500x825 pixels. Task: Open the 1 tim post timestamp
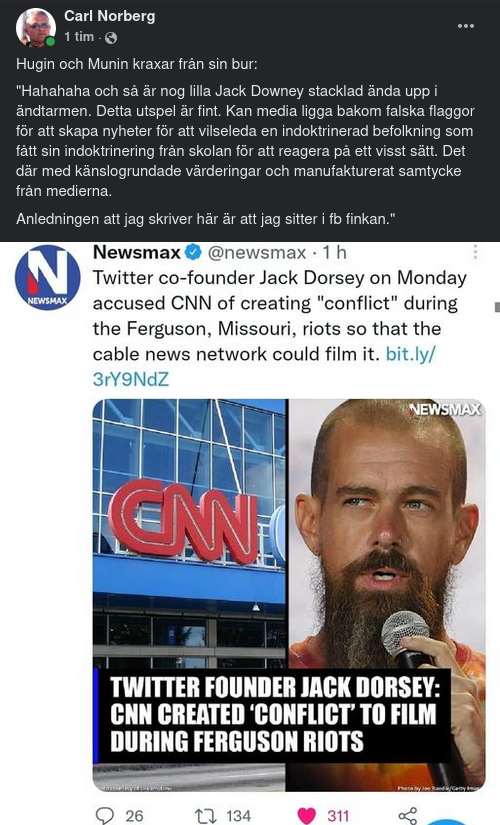79,37
